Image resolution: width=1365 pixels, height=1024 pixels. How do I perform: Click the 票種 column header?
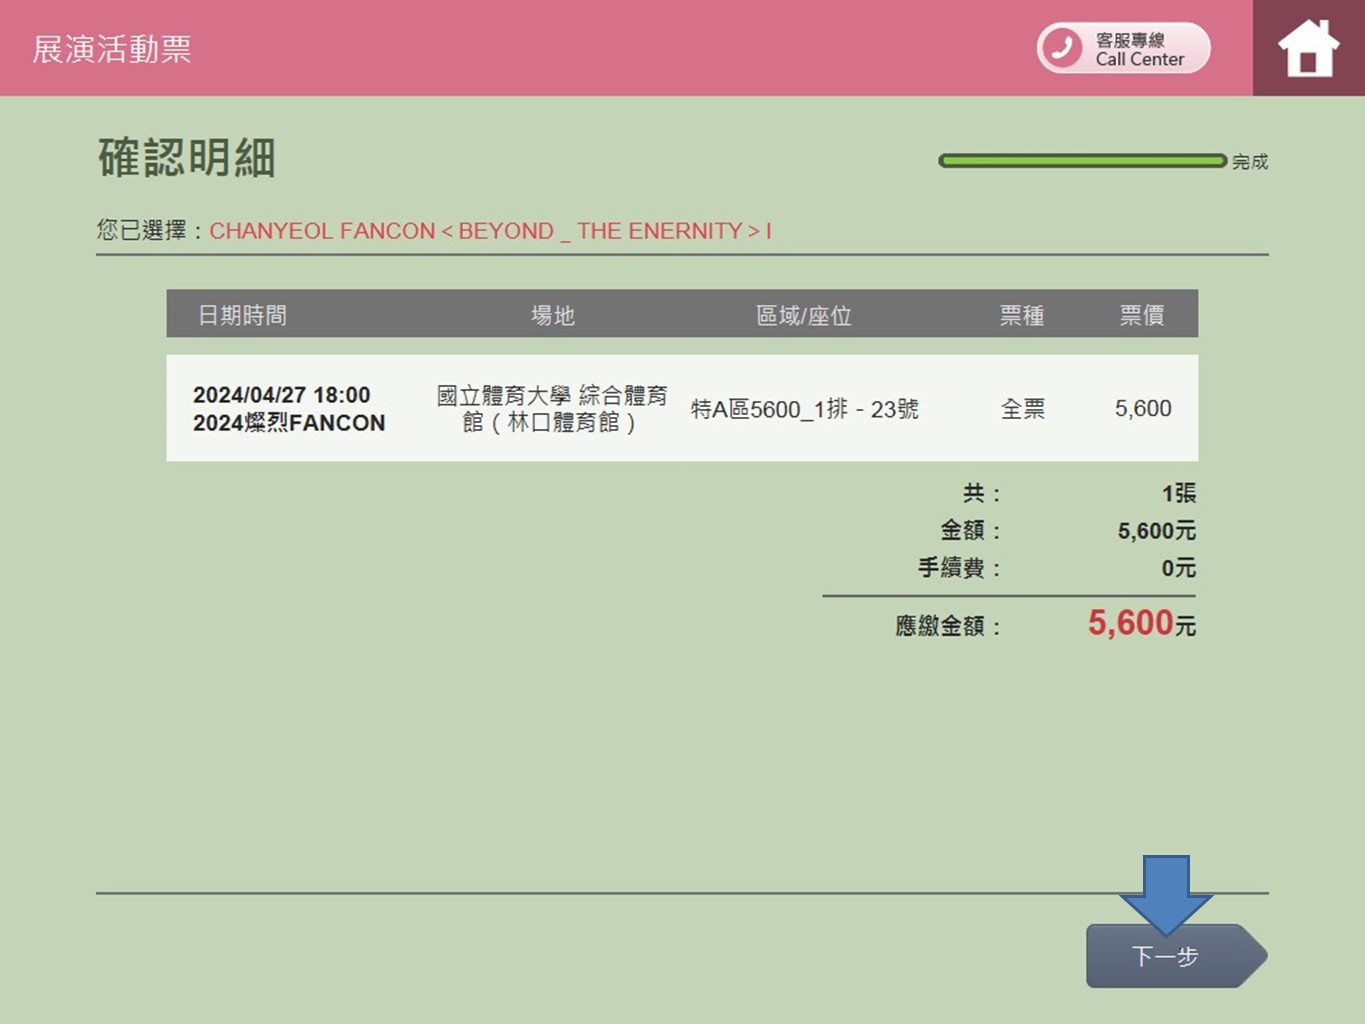point(1021,316)
